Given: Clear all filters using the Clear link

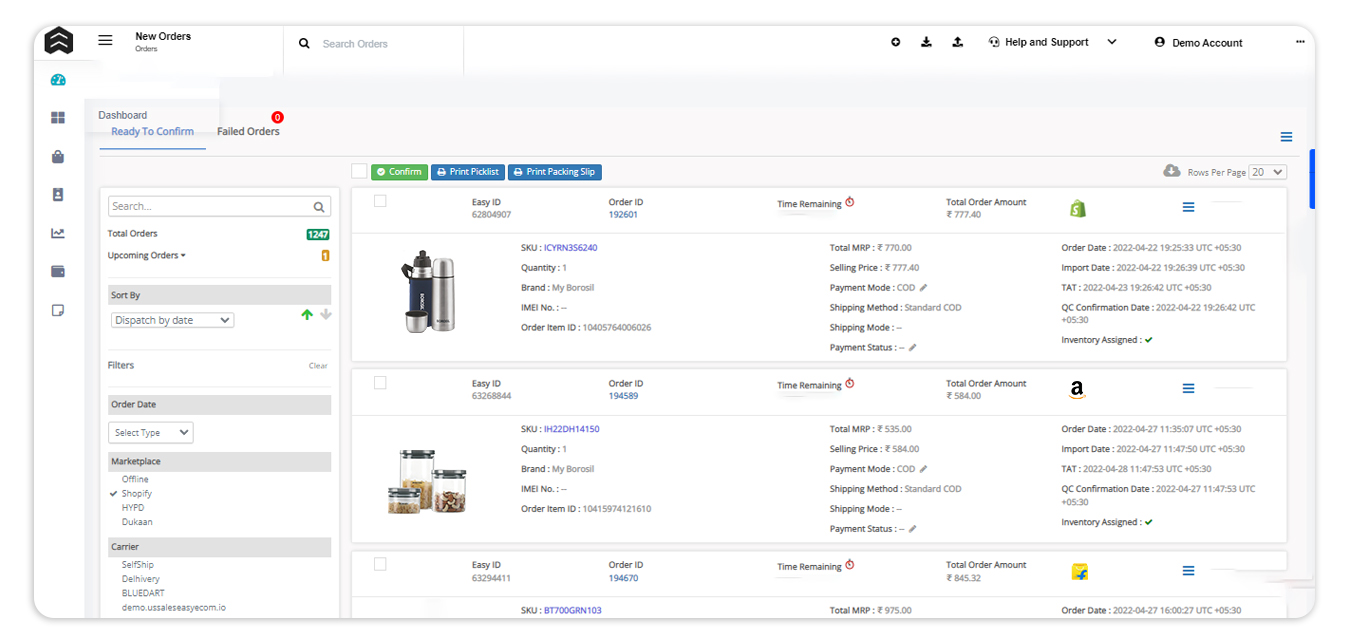Looking at the screenshot, I should tap(318, 365).
